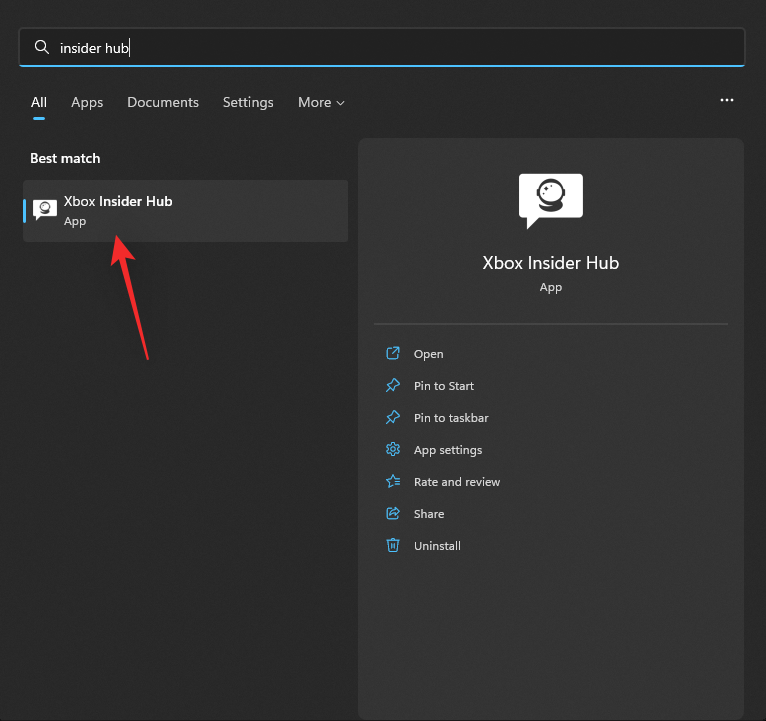766x721 pixels.
Task: Click the Xbox Insider Hub result icon
Action: coord(45,210)
